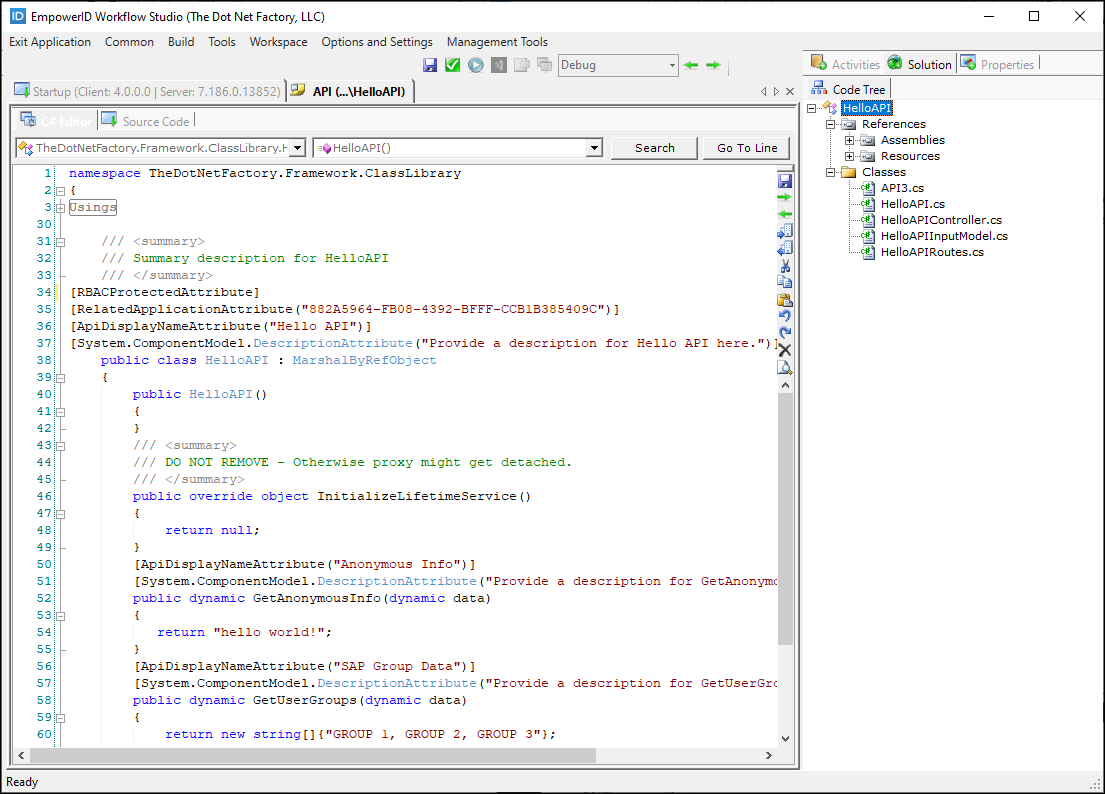Screen dimensions: 1105x794
Task: Expand the collapsed Usings region
Action: pos(60,207)
